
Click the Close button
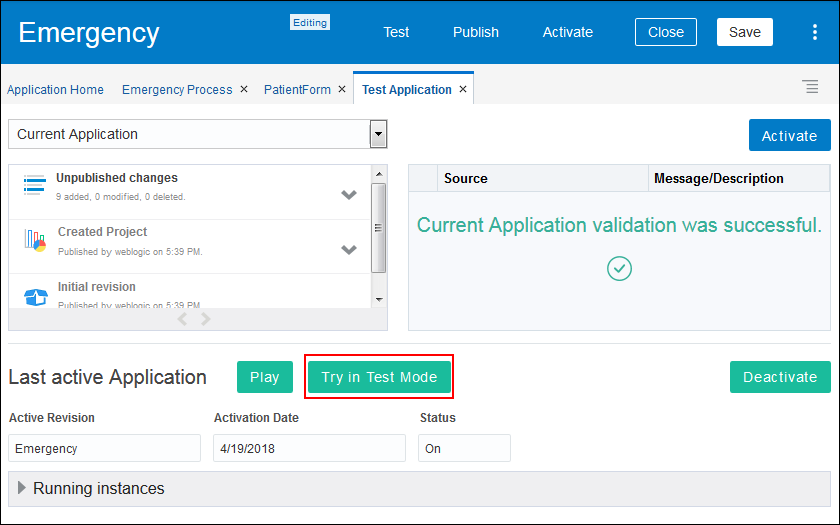[666, 32]
